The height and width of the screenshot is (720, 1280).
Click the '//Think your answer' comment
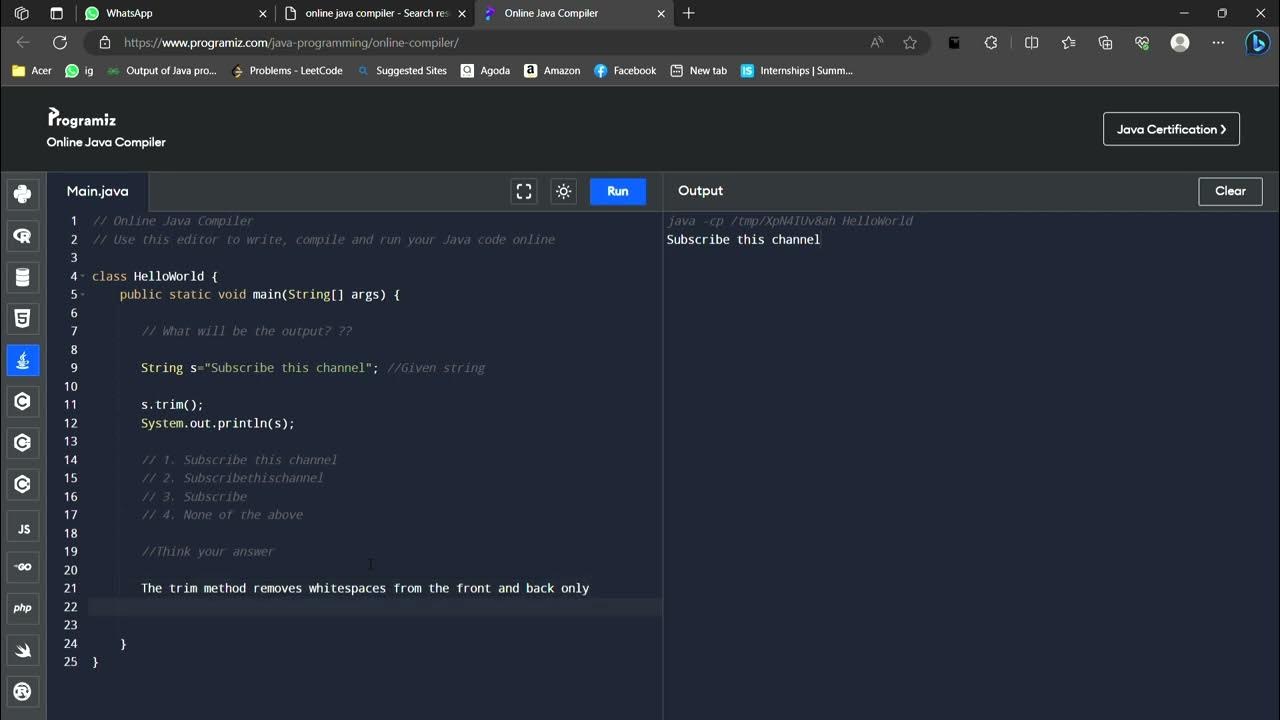pyautogui.click(x=208, y=552)
